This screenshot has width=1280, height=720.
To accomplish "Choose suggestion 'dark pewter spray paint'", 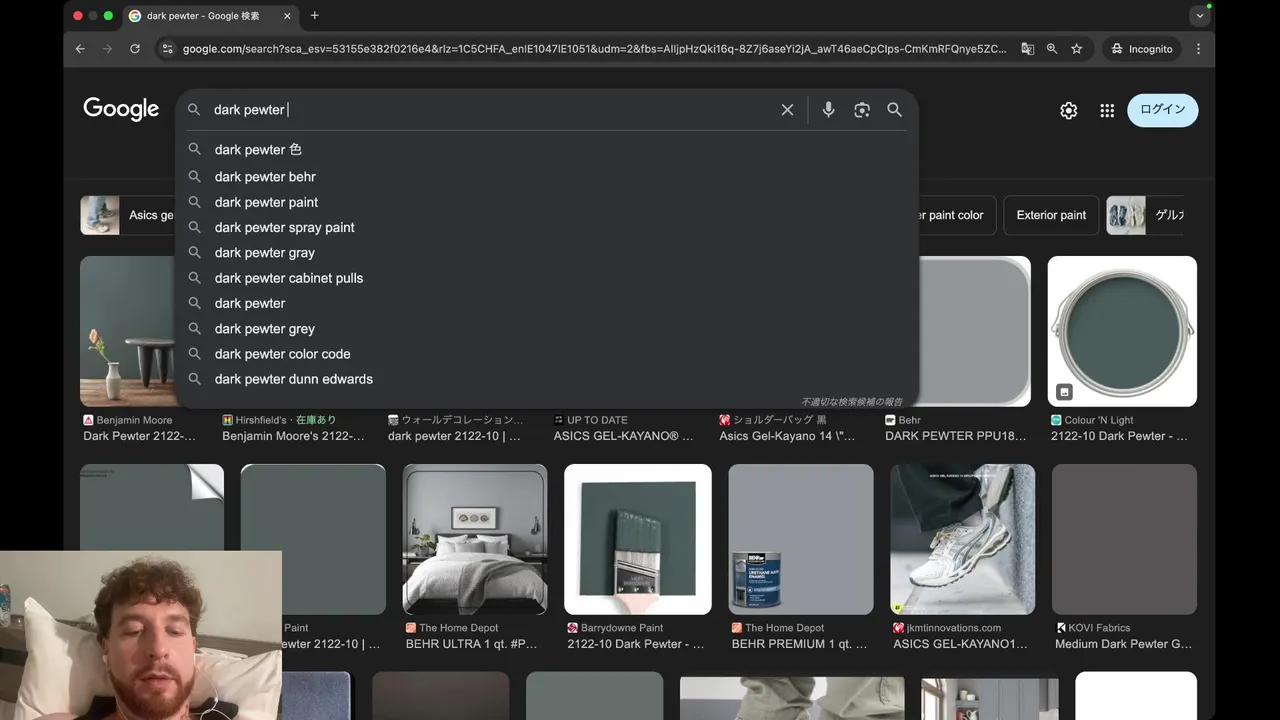I will pos(546,227).
